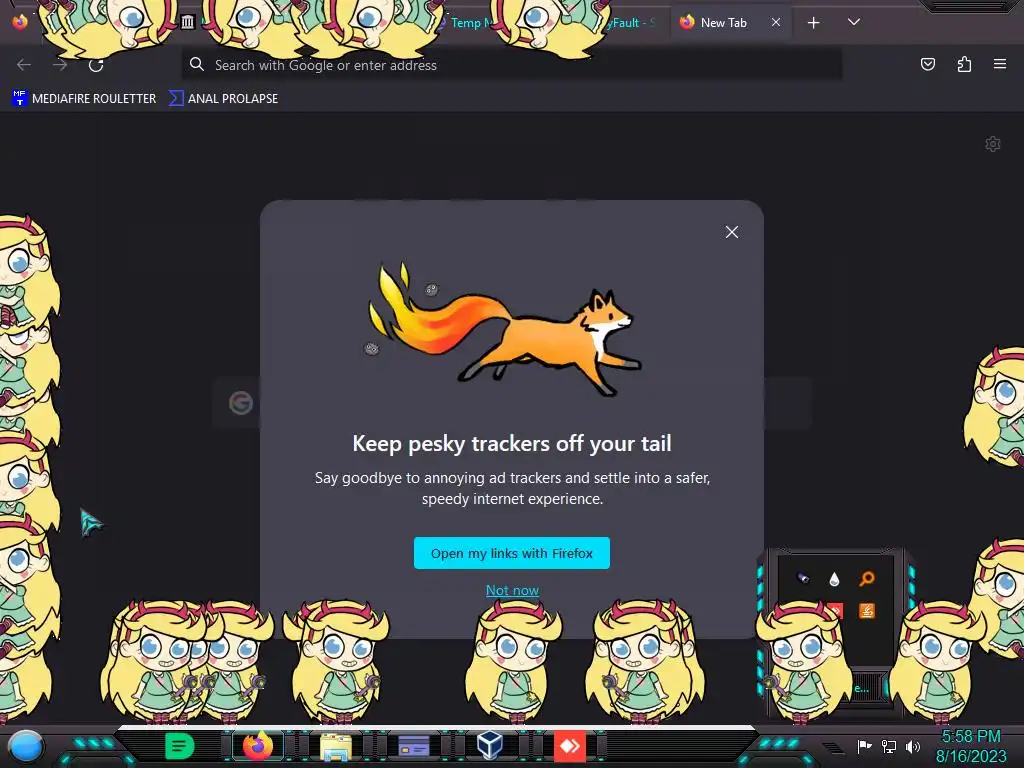Close the trackers promo dialog

pos(731,232)
